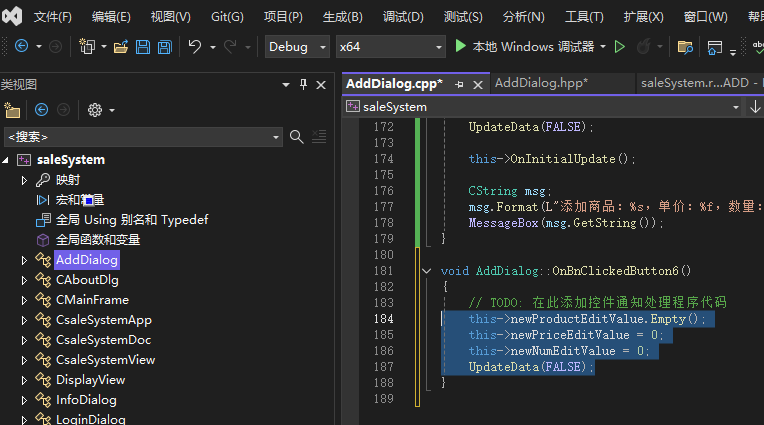The height and width of the screenshot is (425, 764).
Task: Click the Open File folder icon
Action: [121, 47]
